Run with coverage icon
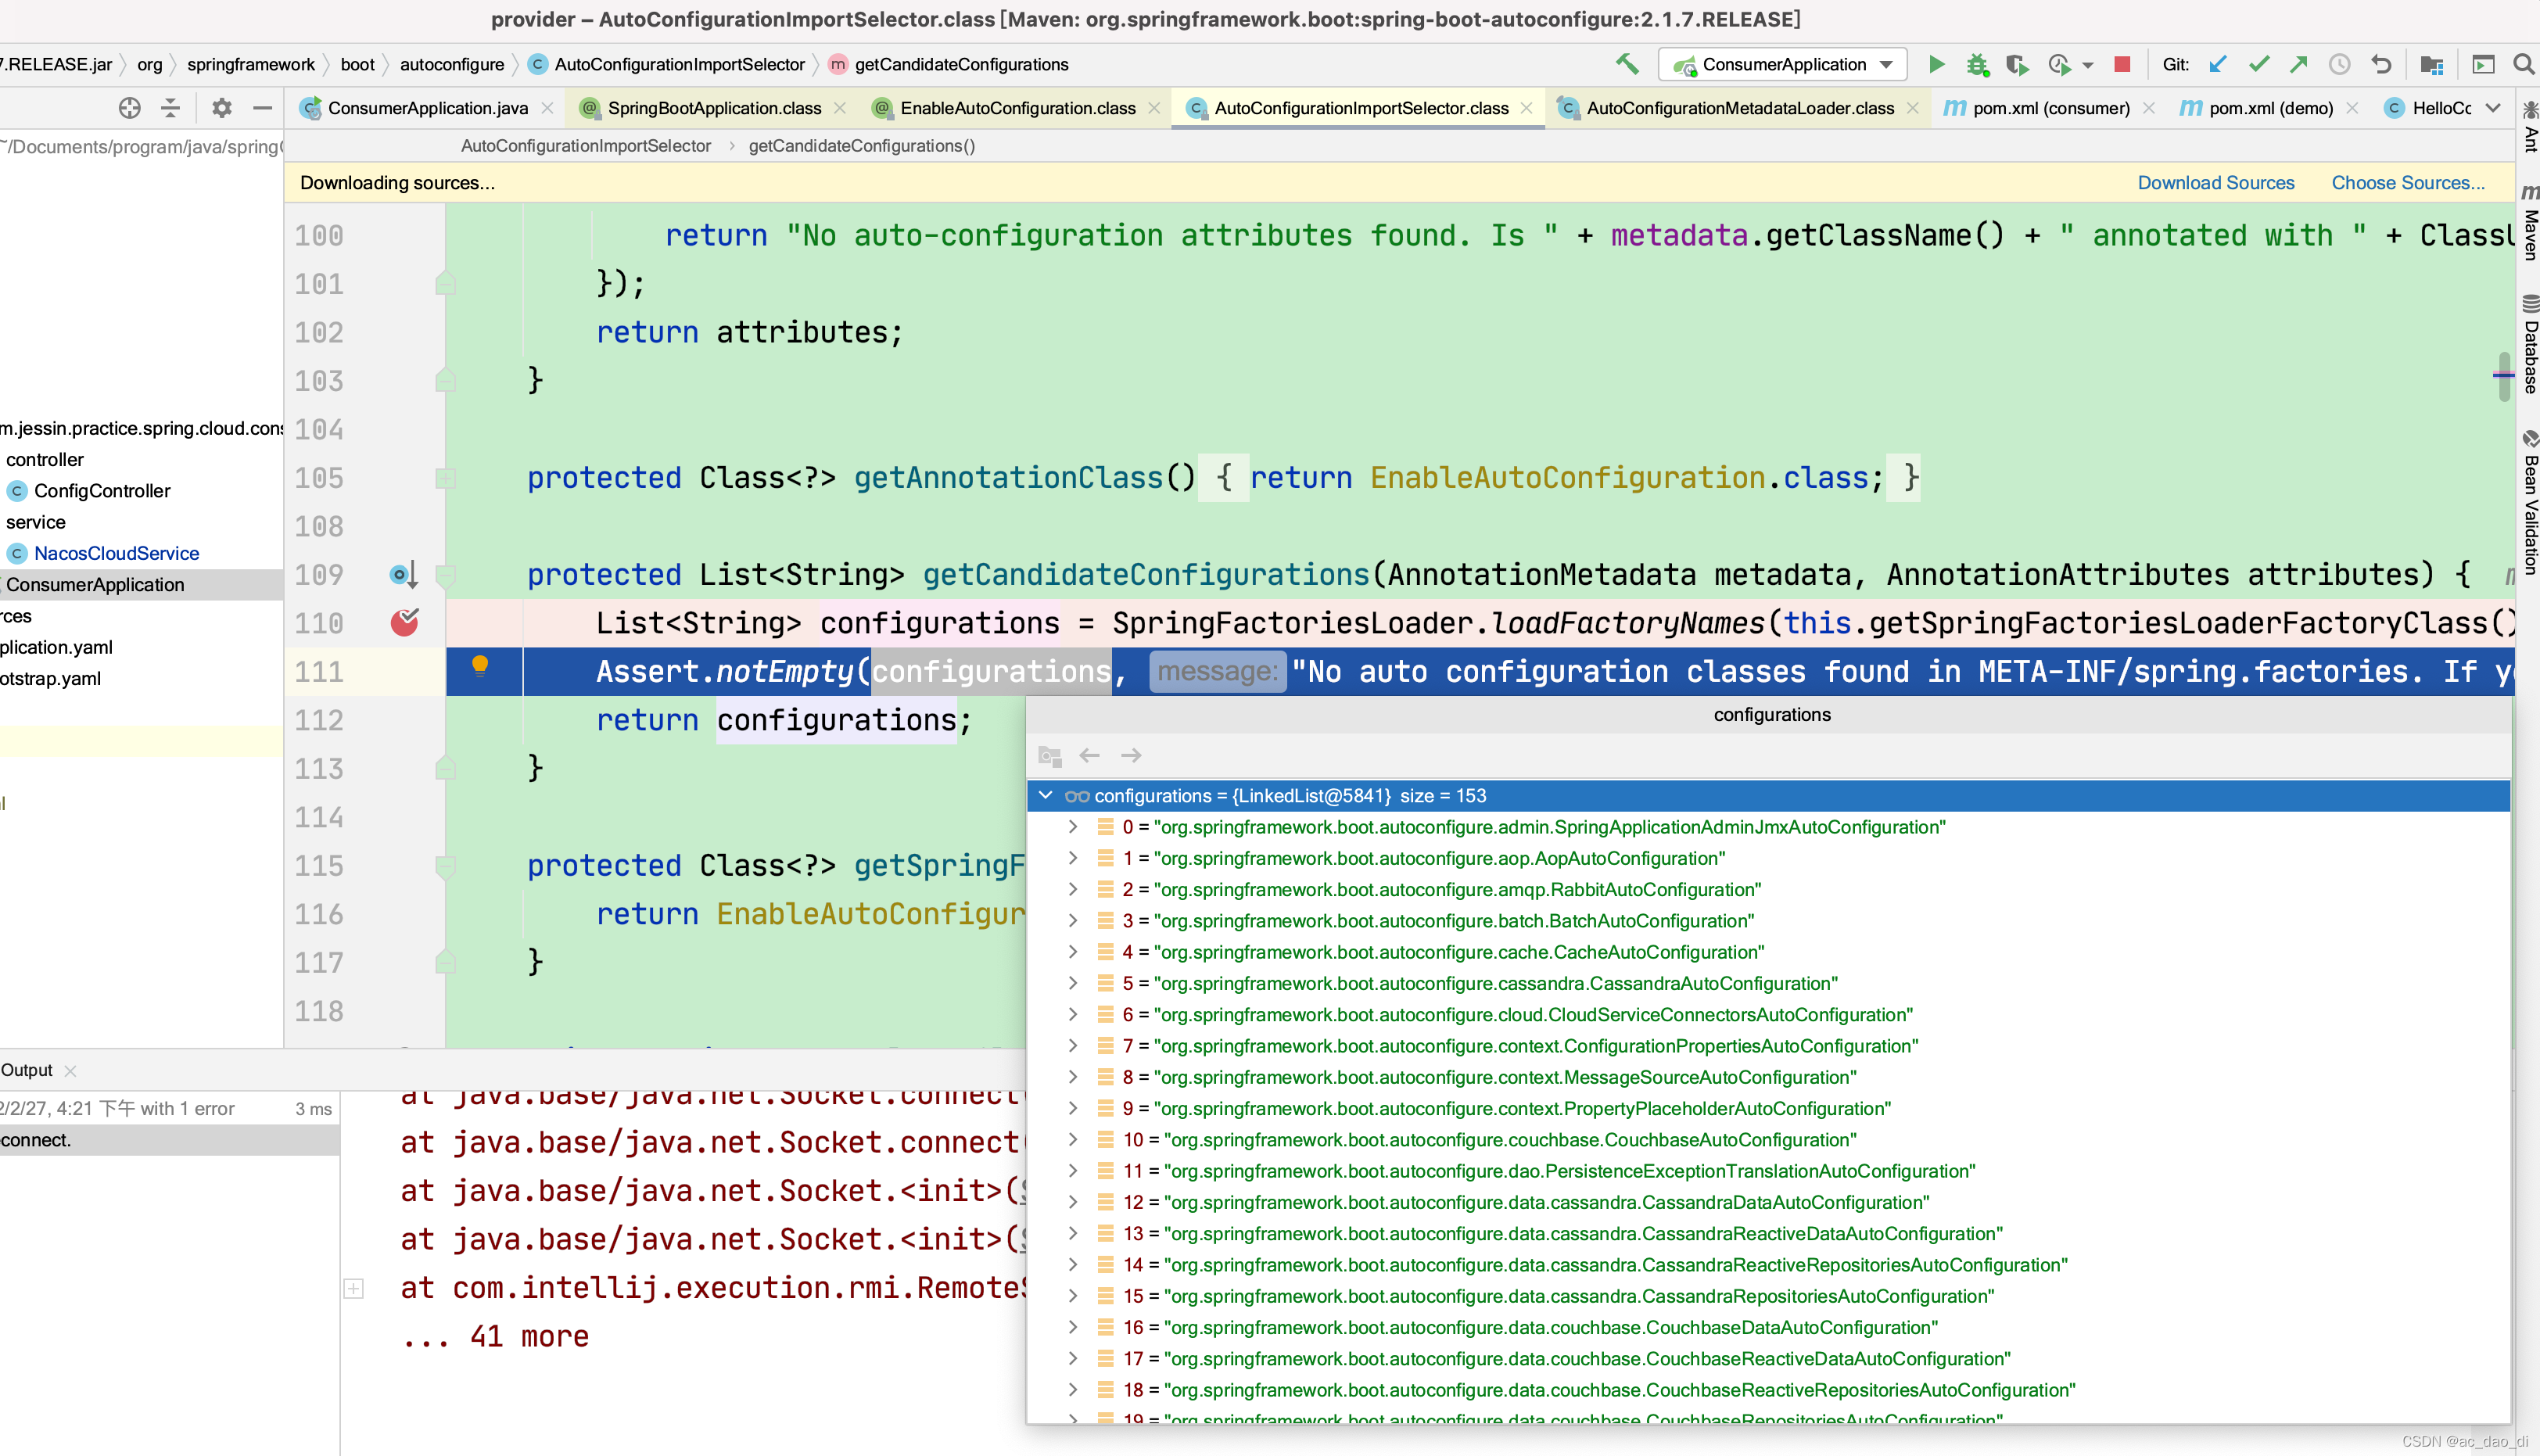The image size is (2540, 1456). pos(2017,64)
